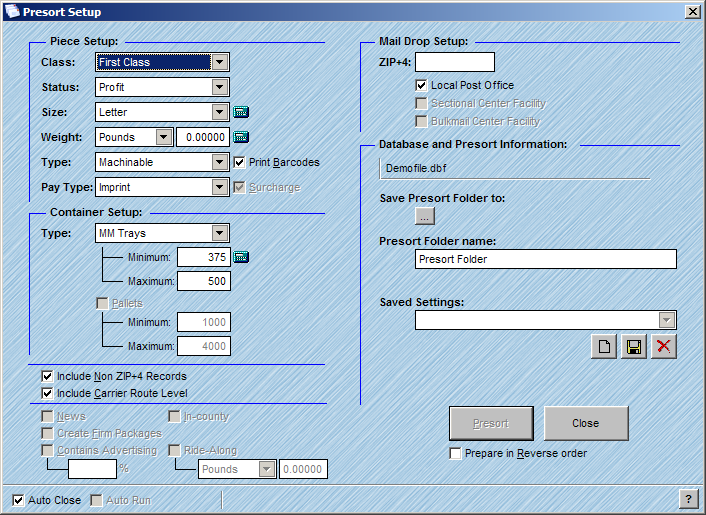This screenshot has width=706, height=515.
Task: Toggle the Print Barcodes checkbox
Action: pos(239,162)
